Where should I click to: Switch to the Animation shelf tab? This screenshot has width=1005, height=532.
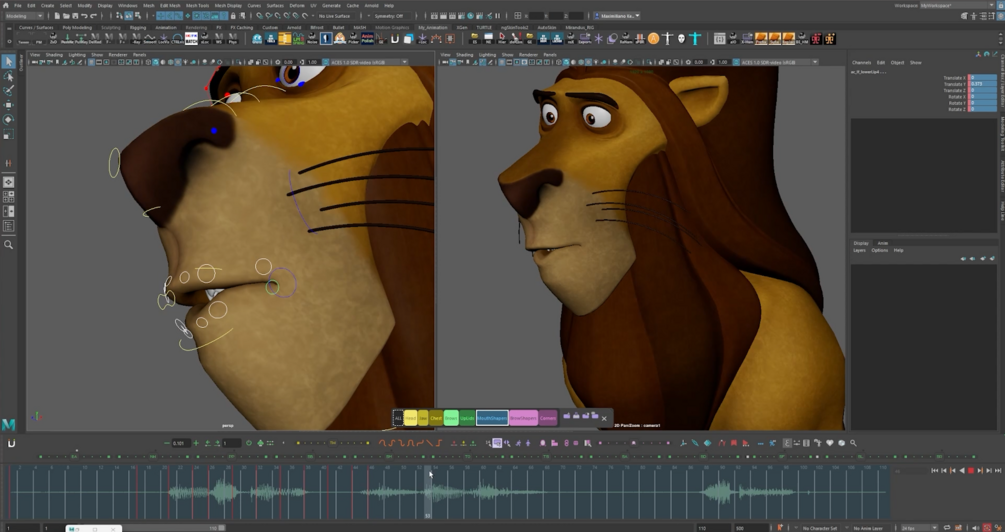pos(166,28)
